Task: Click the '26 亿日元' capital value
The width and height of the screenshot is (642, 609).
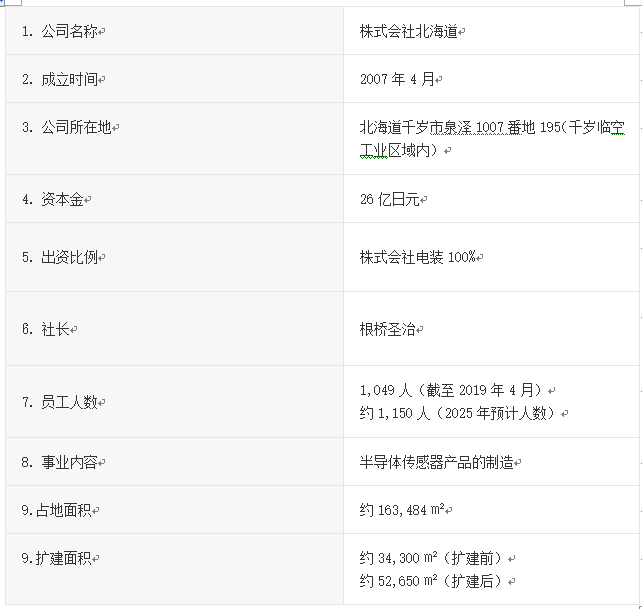Action: (x=392, y=199)
